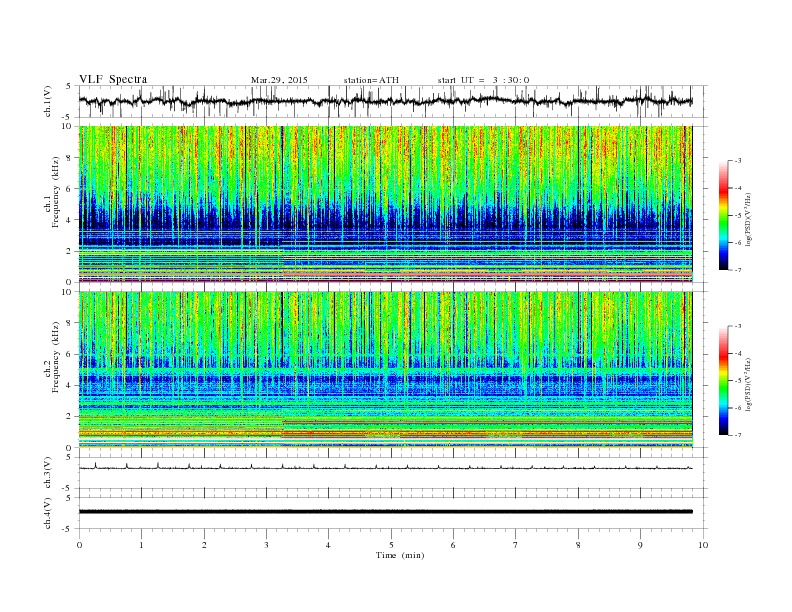Click time axis tick label "10" at bottom right
Image resolution: width=792 pixels, height=612 pixels.
click(703, 545)
